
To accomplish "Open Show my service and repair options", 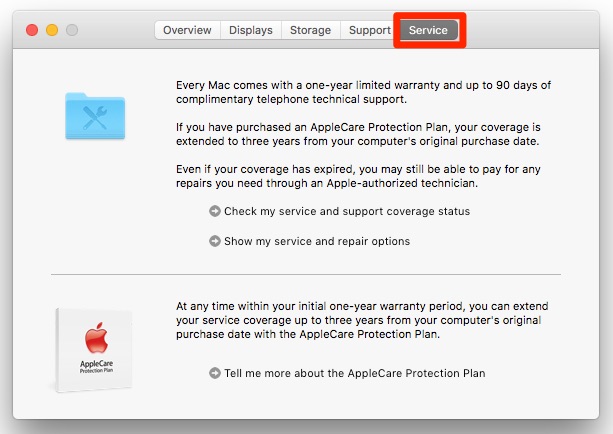I will coord(317,241).
